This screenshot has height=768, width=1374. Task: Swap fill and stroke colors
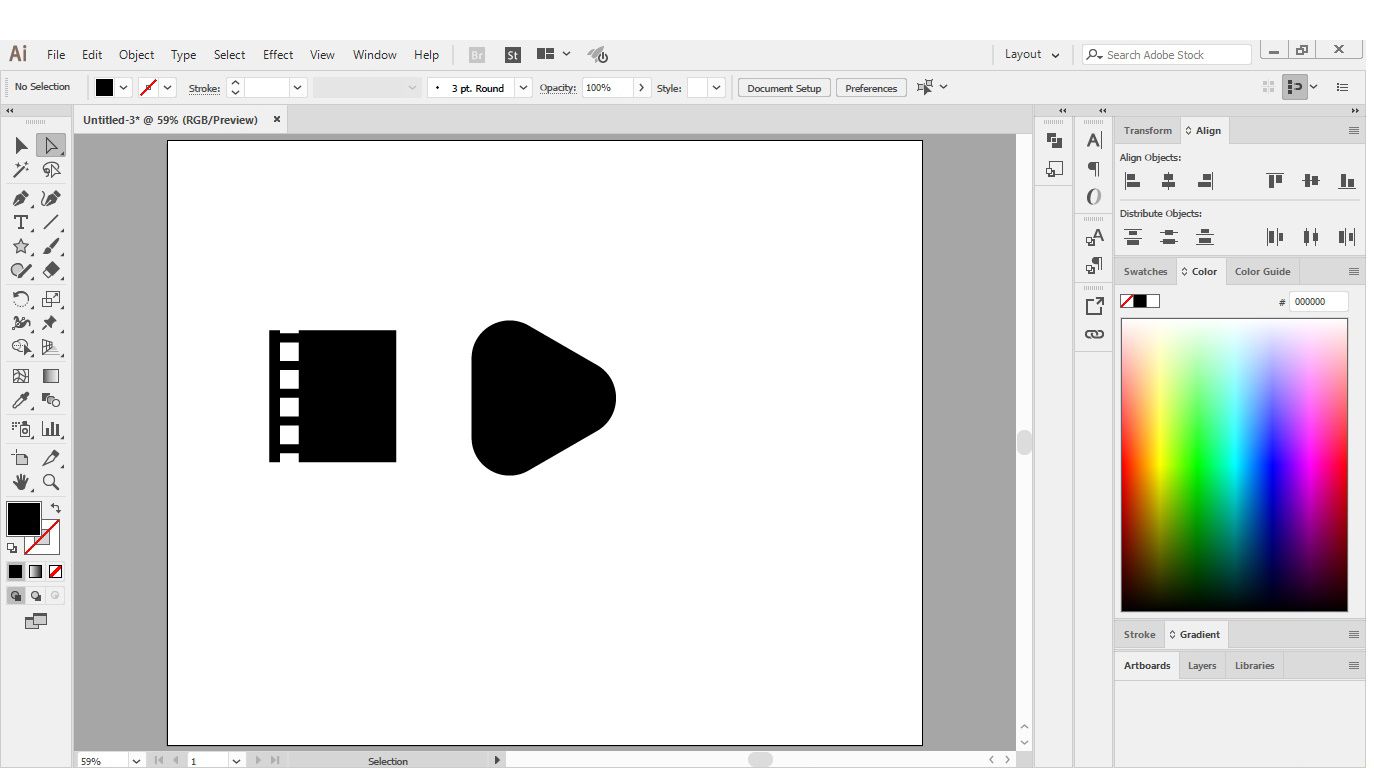click(55, 508)
